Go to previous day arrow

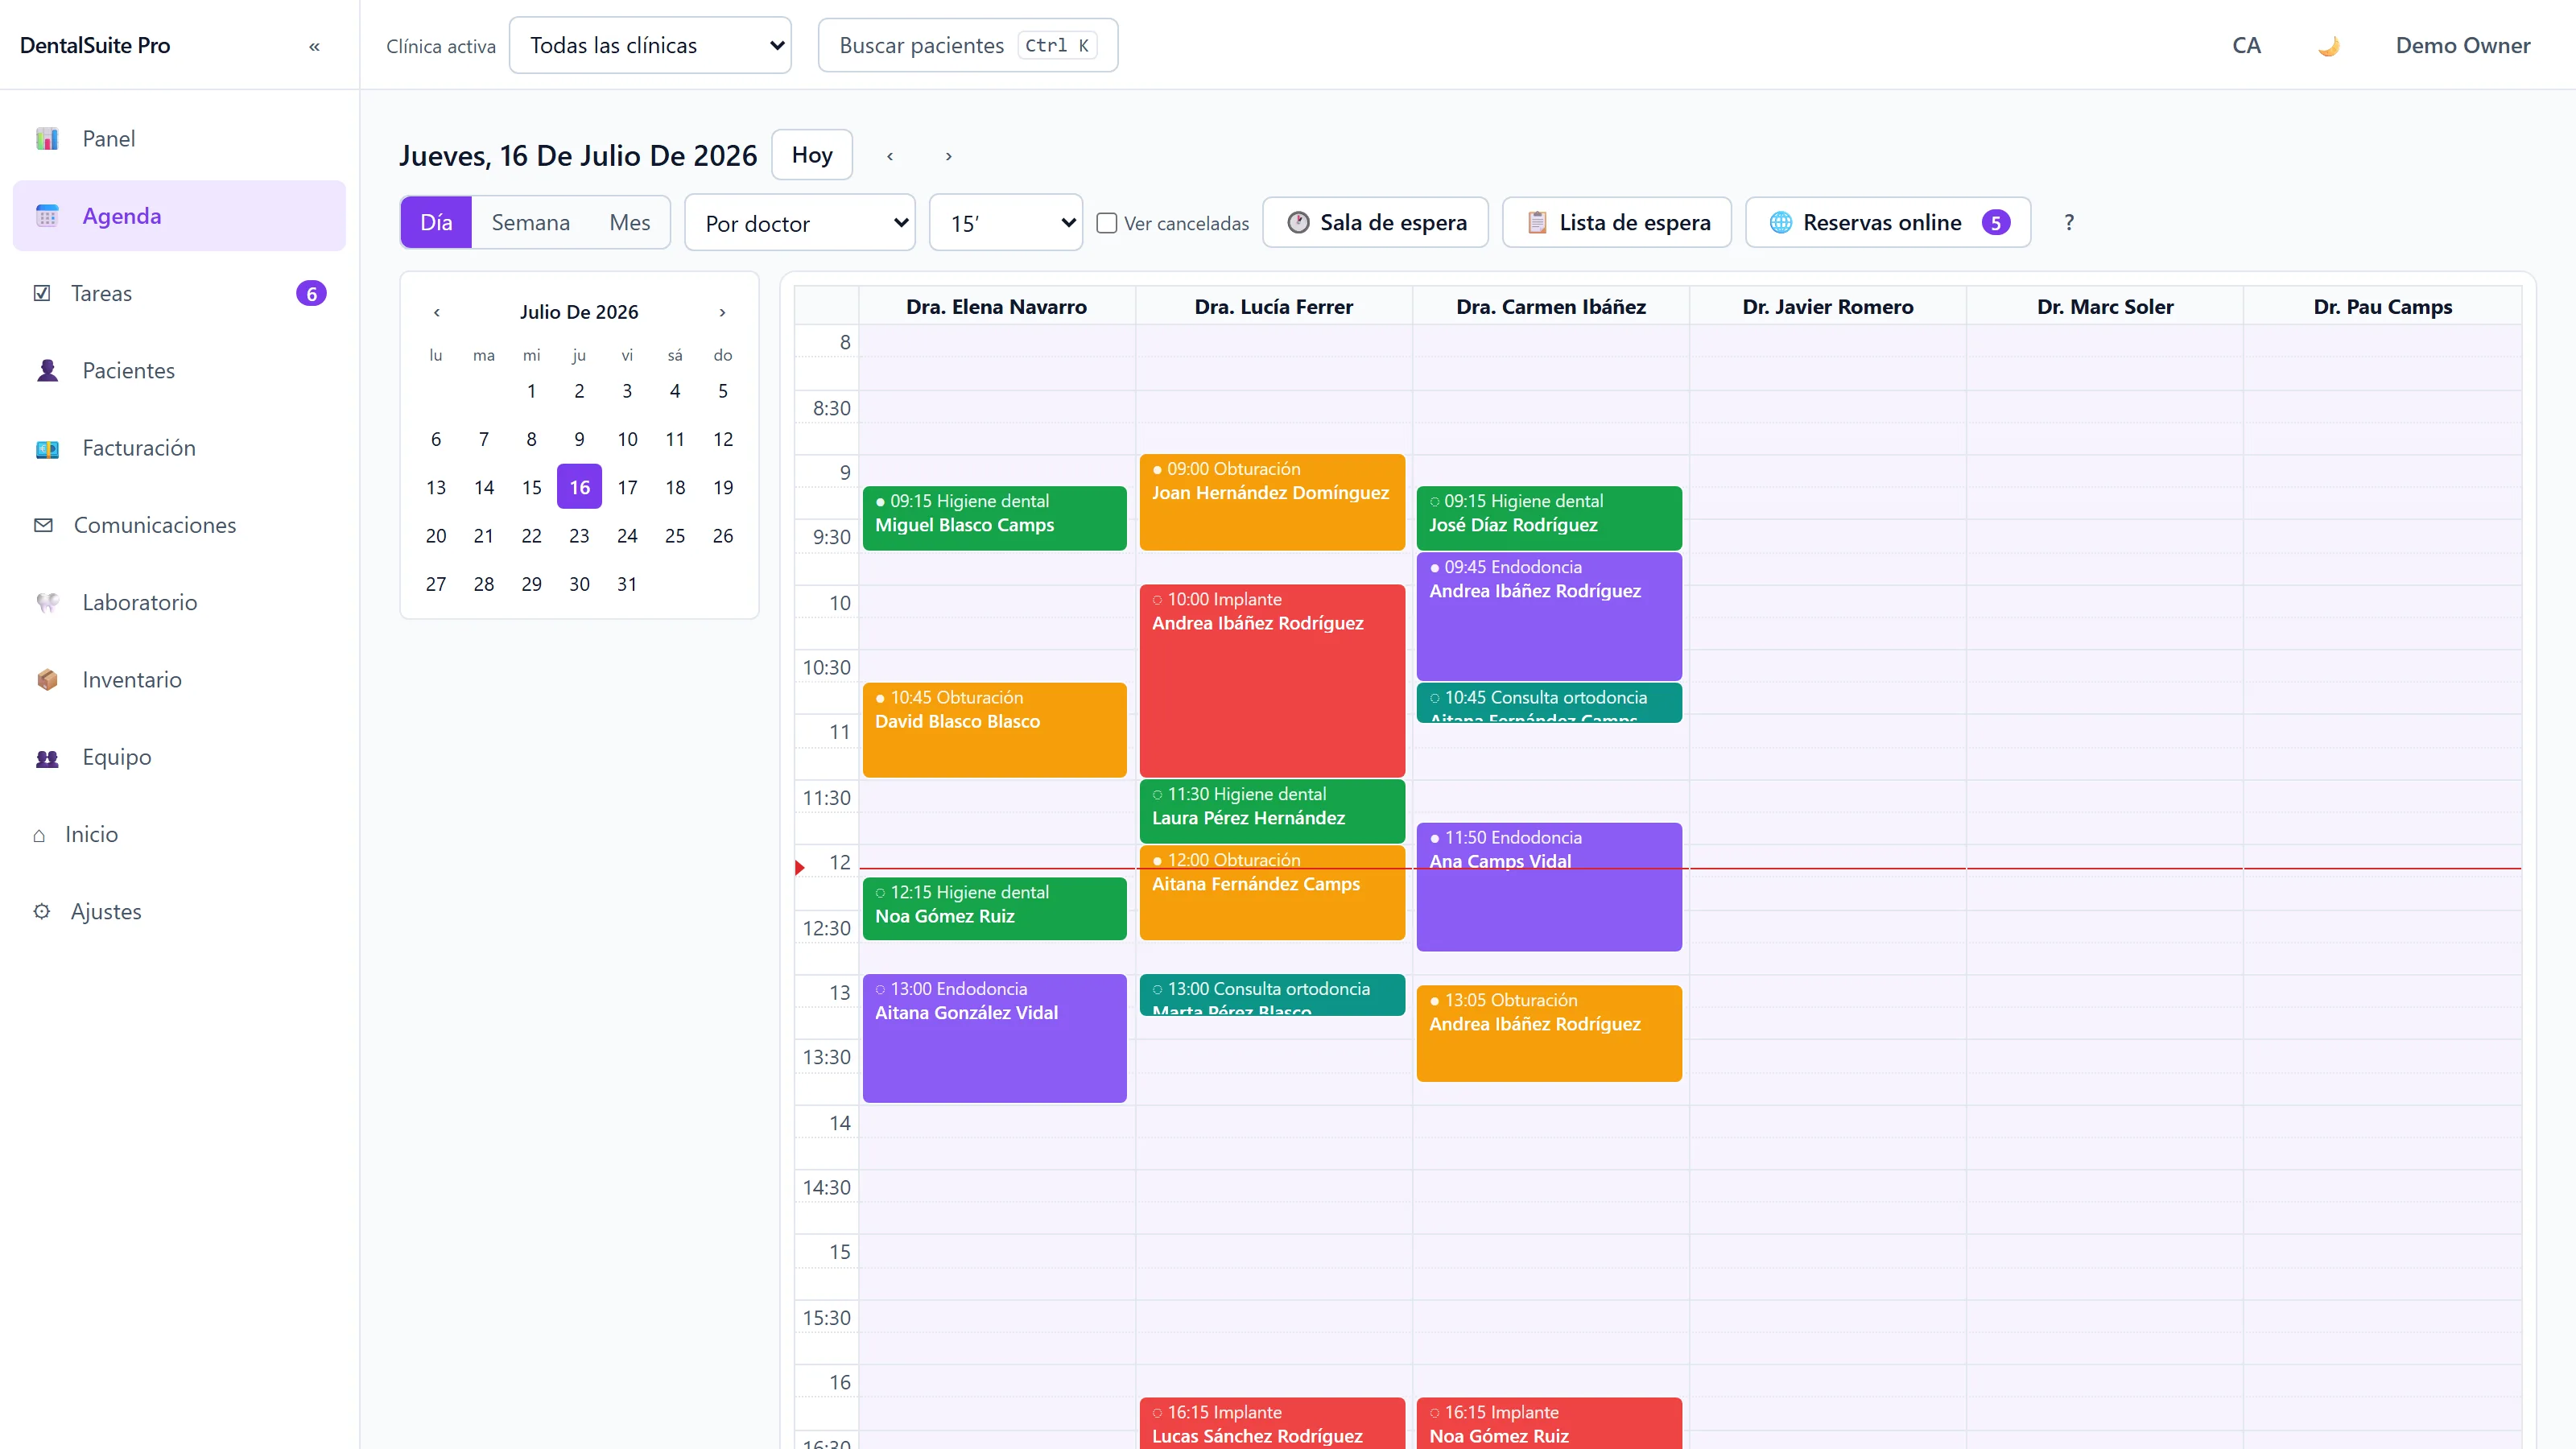point(890,156)
